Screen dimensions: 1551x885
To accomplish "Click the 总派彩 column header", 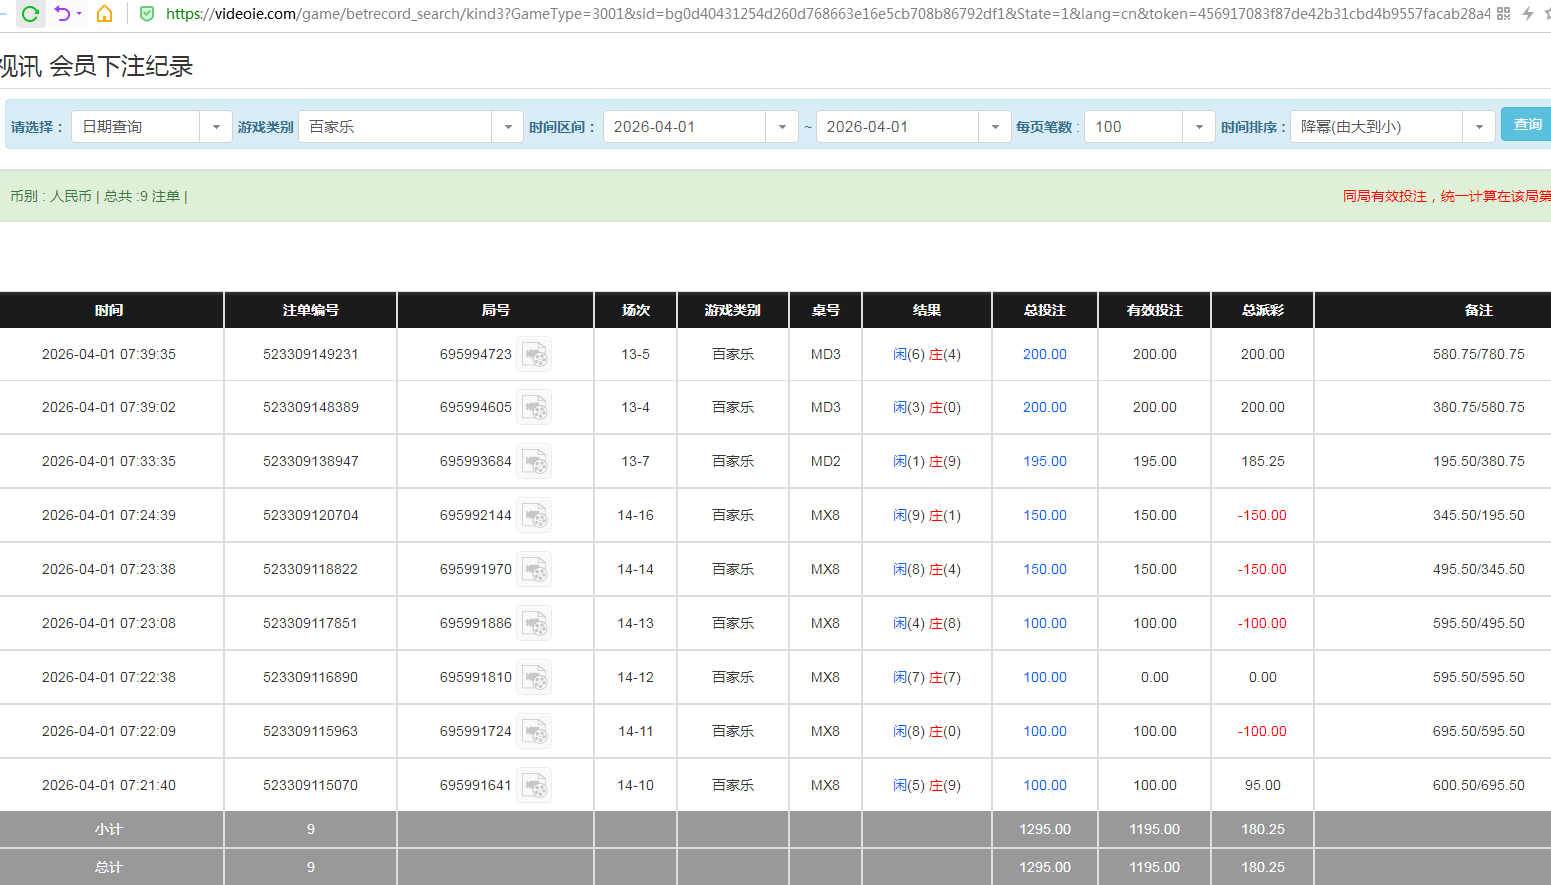I will click(x=1262, y=311).
